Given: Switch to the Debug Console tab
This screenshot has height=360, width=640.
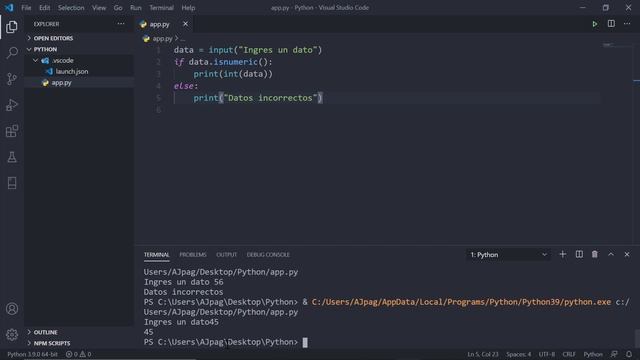Looking at the screenshot, I should coord(268,254).
